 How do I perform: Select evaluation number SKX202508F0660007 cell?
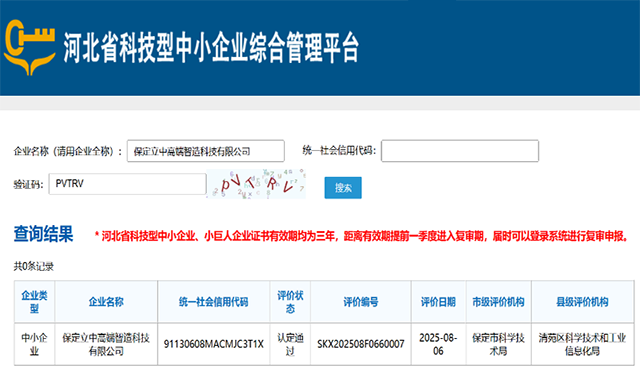[x=361, y=344]
